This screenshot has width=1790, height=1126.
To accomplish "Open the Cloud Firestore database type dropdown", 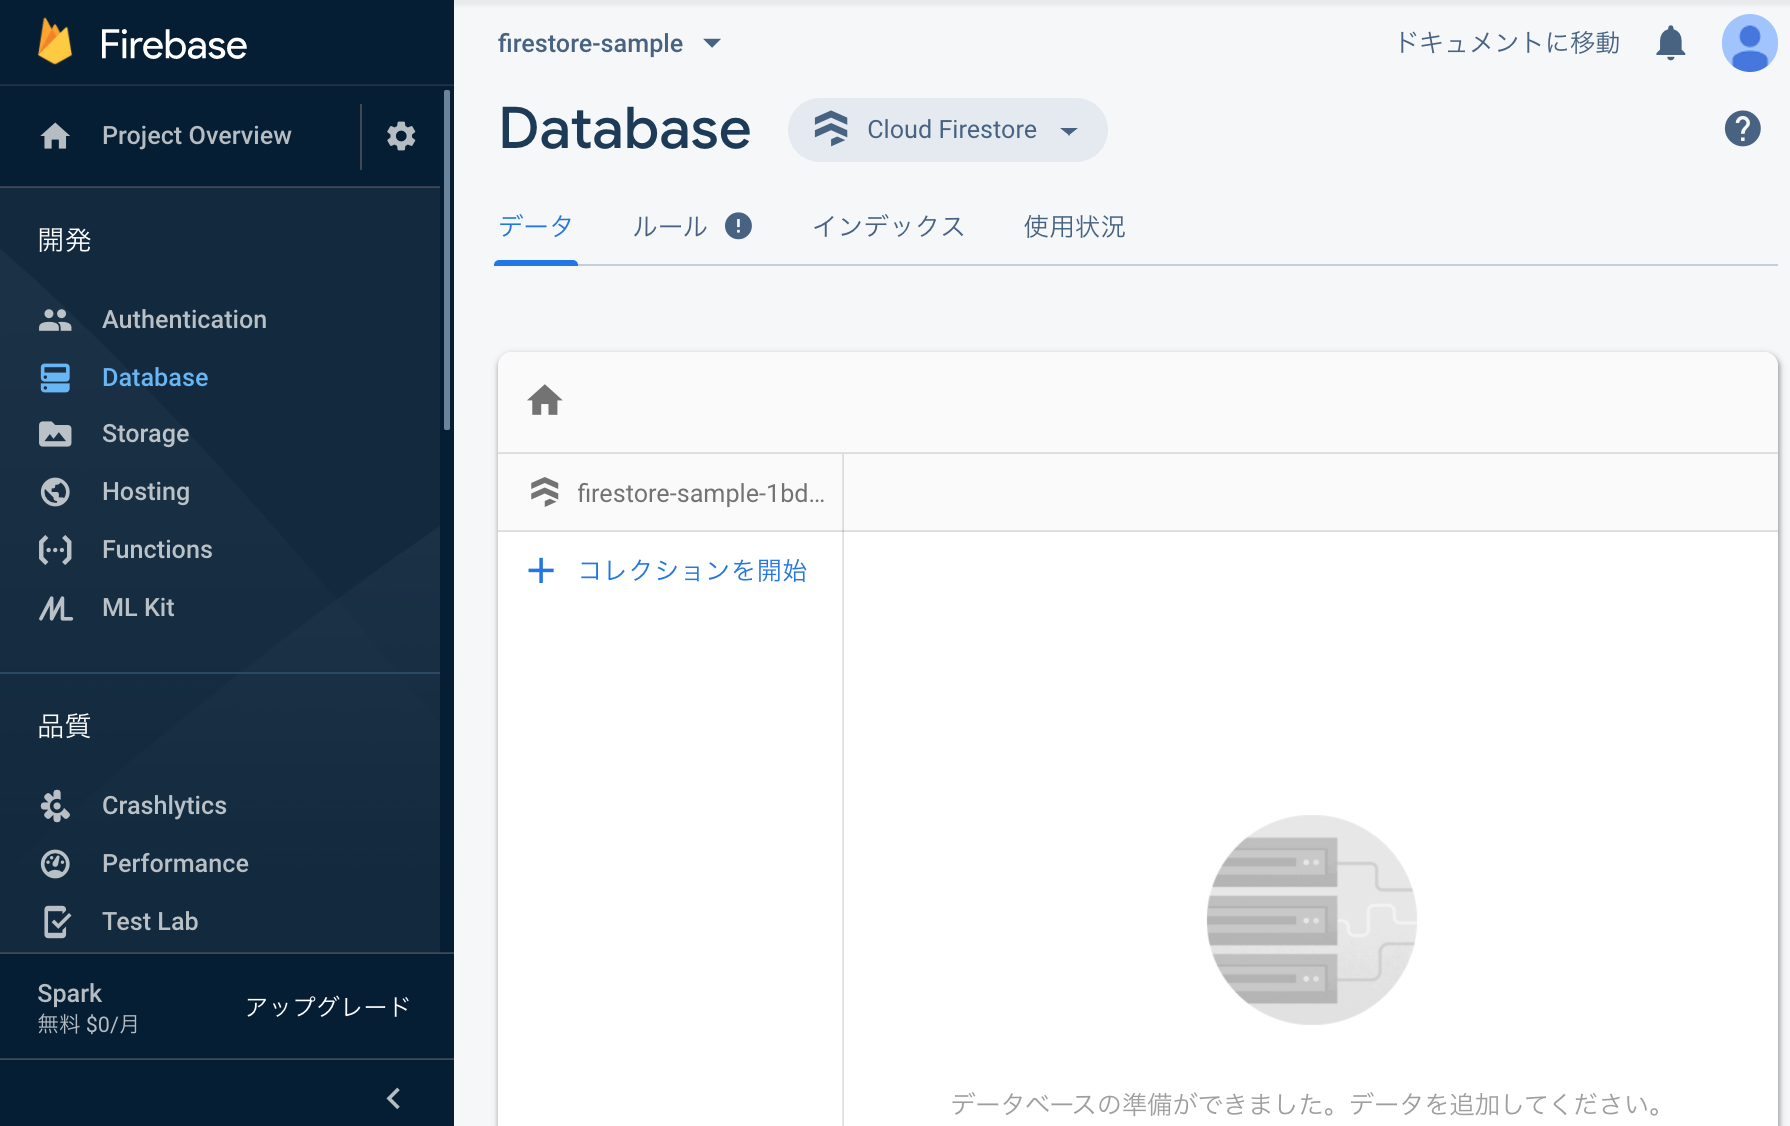I will point(947,130).
